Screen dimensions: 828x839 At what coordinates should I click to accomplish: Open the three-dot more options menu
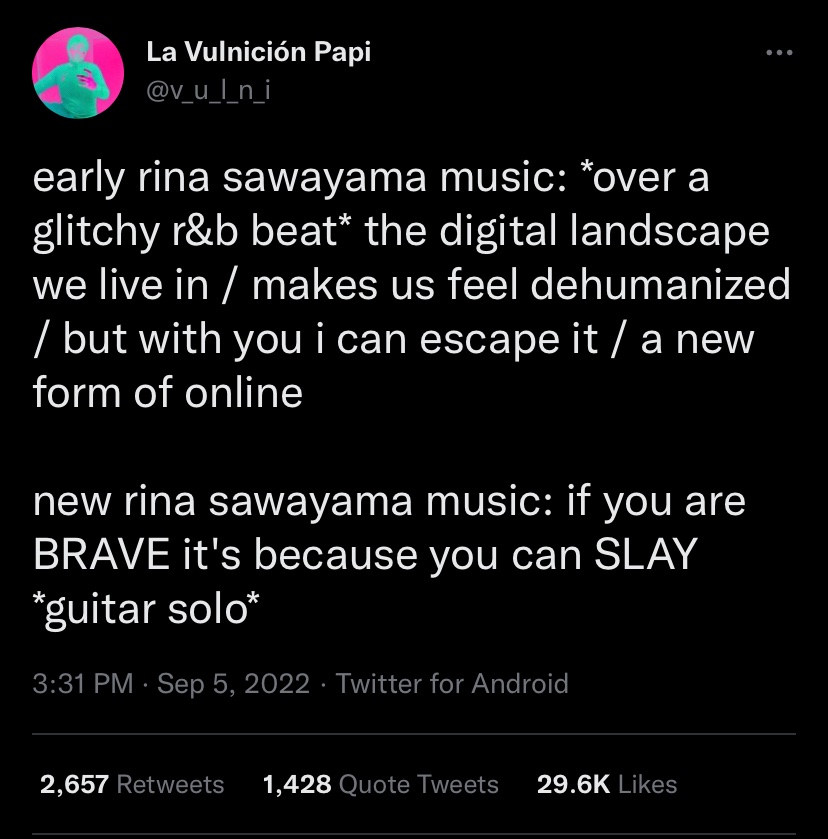point(779,52)
